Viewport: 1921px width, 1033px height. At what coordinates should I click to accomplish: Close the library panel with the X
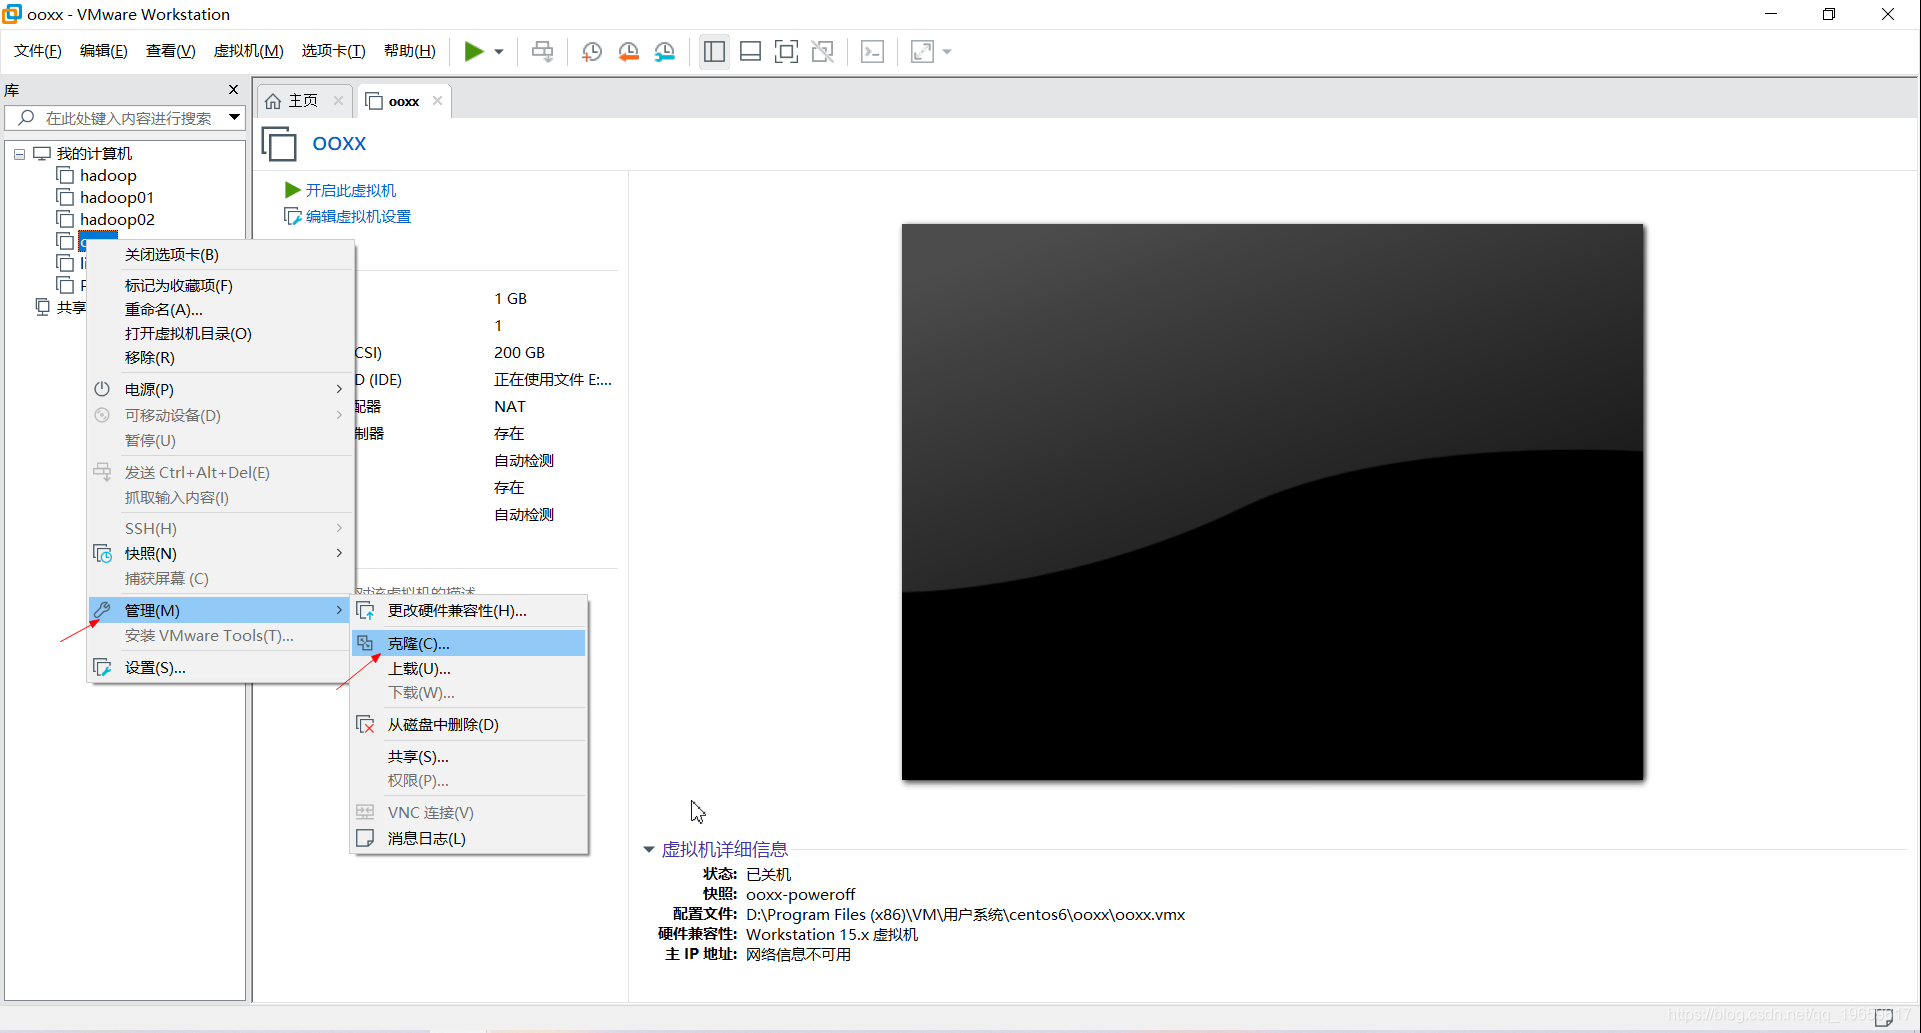pos(233,90)
